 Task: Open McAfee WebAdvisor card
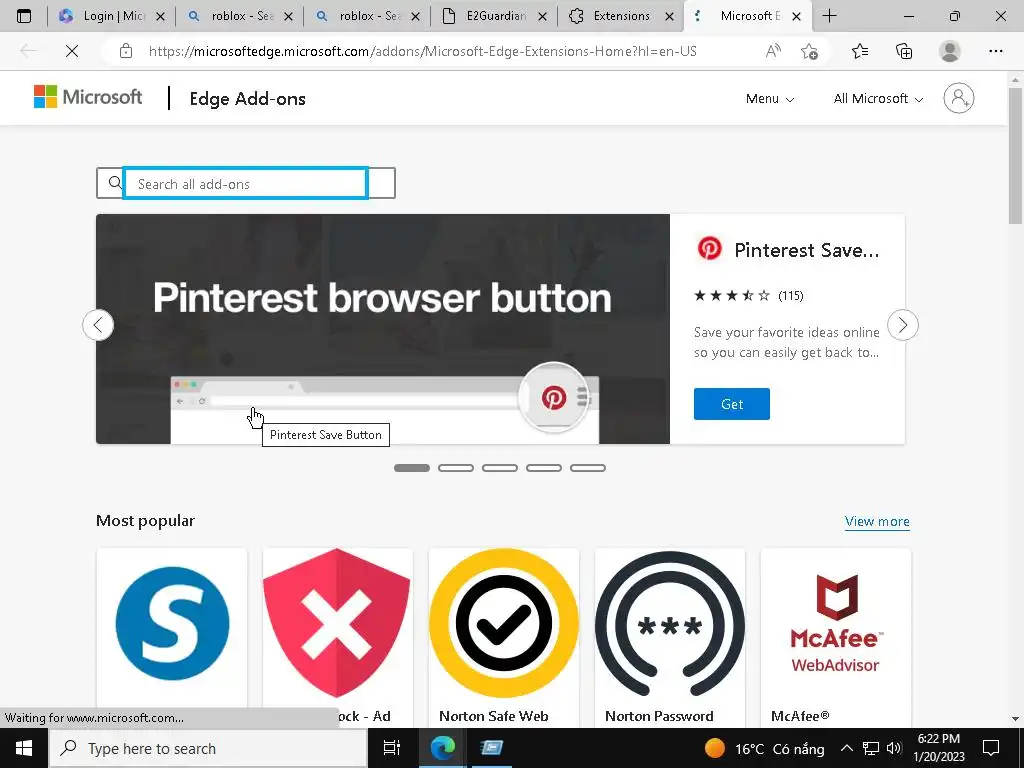click(836, 637)
